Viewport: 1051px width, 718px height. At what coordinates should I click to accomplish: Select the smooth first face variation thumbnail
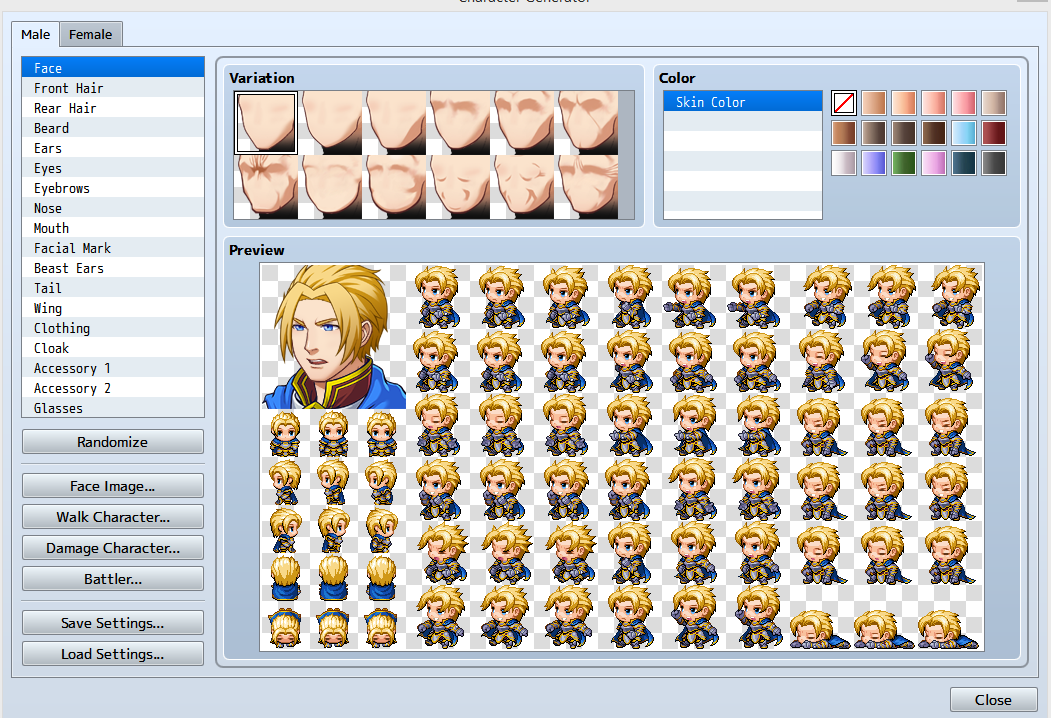[x=265, y=123]
